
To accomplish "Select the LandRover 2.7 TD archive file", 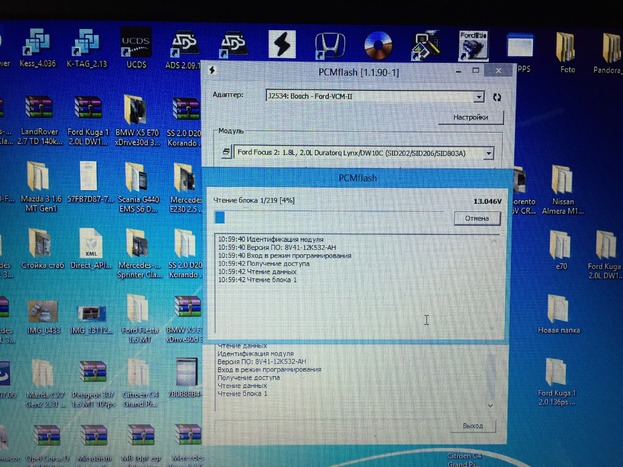I will [37, 116].
